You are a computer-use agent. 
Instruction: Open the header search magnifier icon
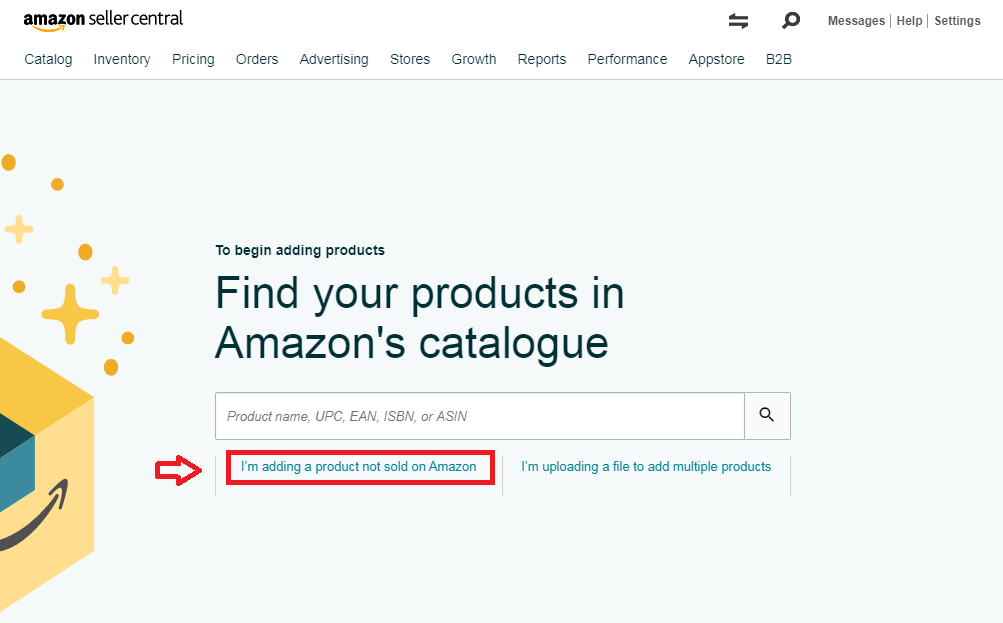791,21
